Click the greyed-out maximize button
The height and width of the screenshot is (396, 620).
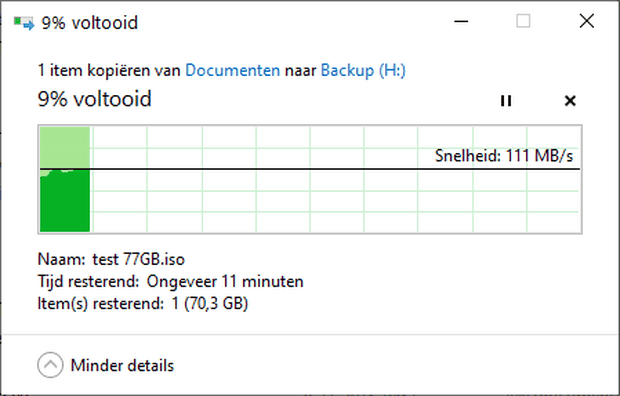click(523, 21)
